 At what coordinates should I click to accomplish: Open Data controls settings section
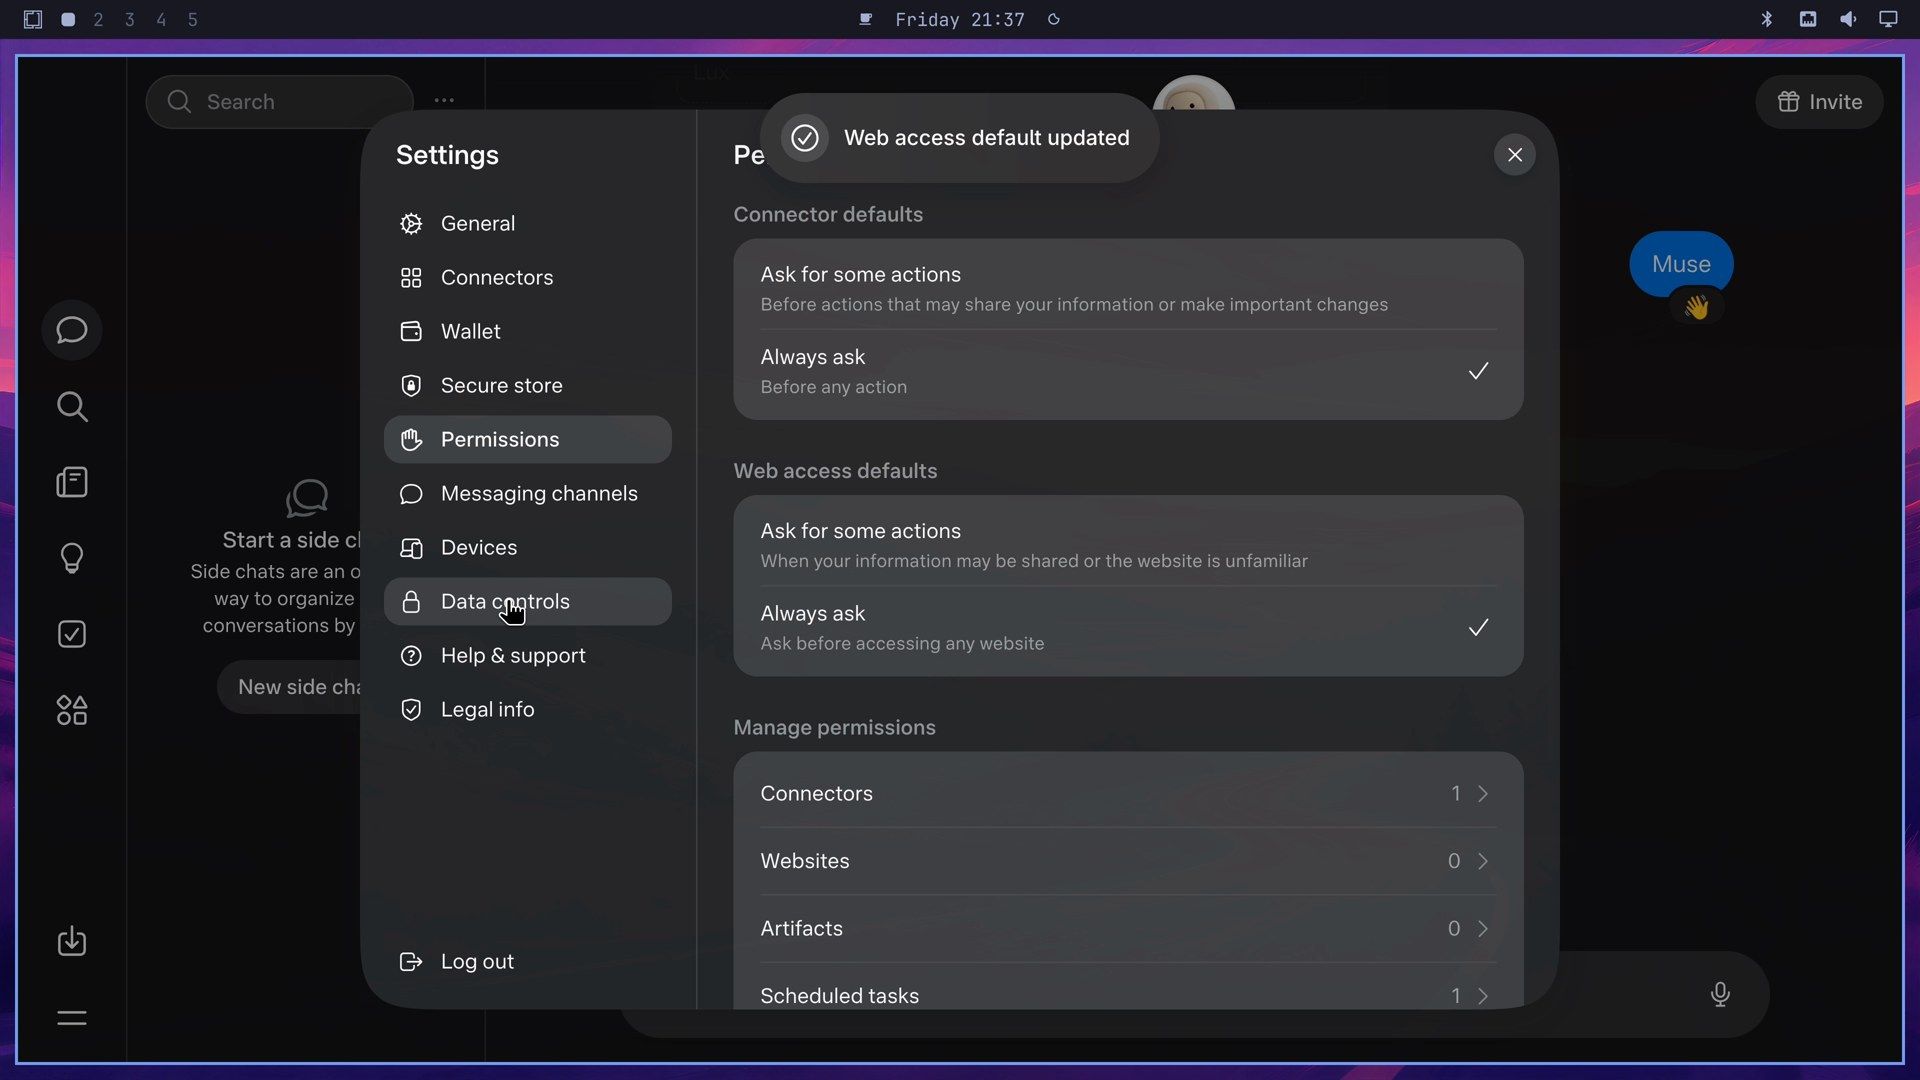527,601
